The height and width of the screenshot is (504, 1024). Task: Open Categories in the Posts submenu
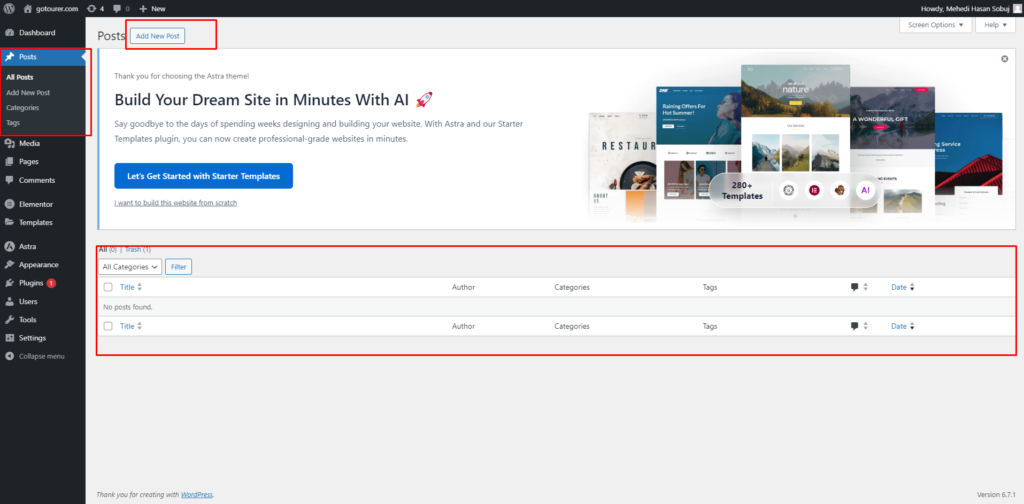pyautogui.click(x=23, y=108)
